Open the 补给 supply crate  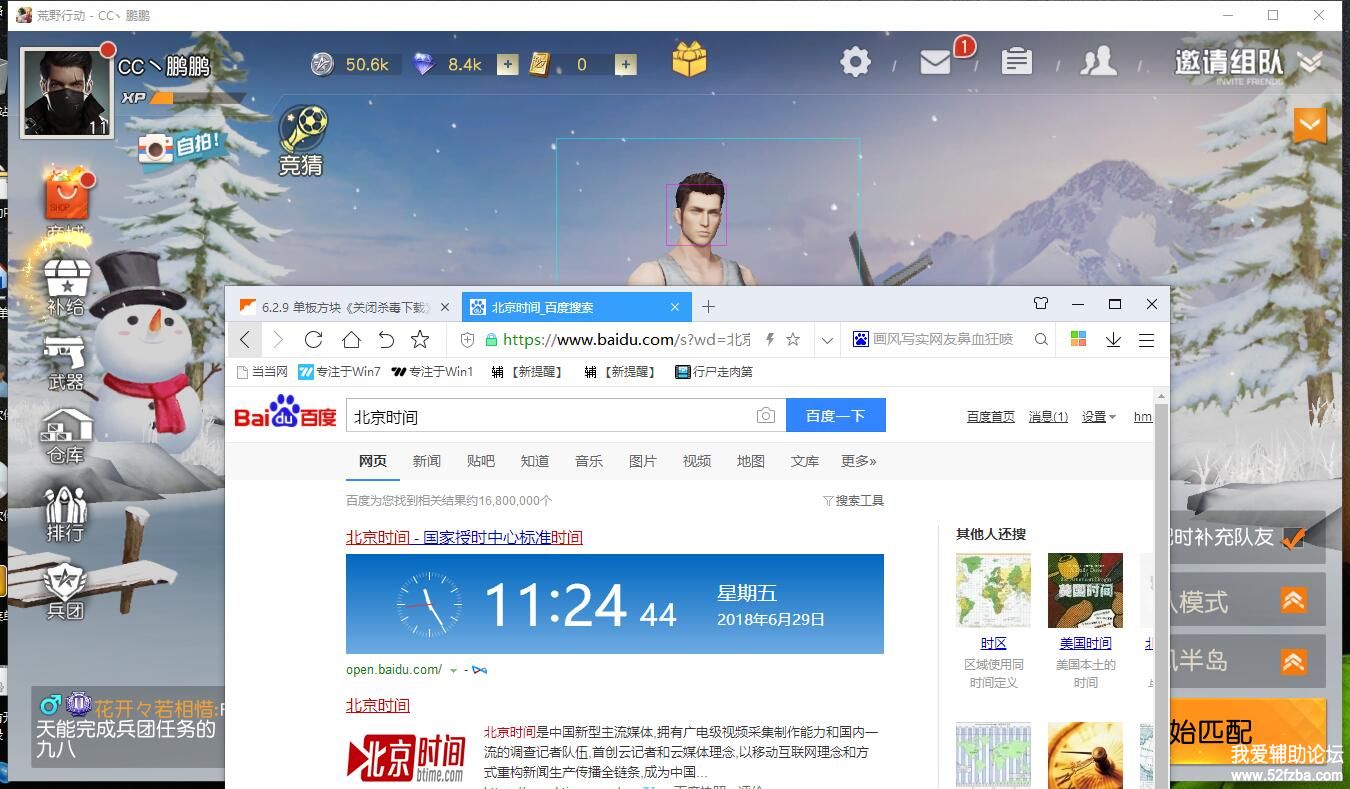pyautogui.click(x=66, y=287)
